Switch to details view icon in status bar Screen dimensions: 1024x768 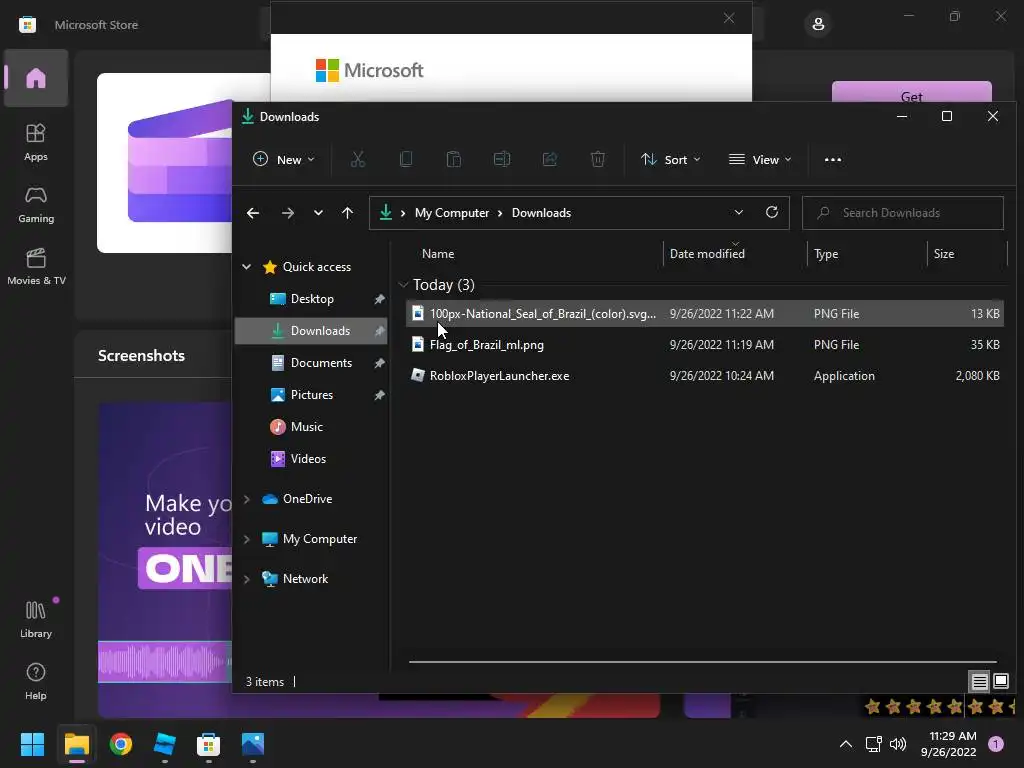979,681
